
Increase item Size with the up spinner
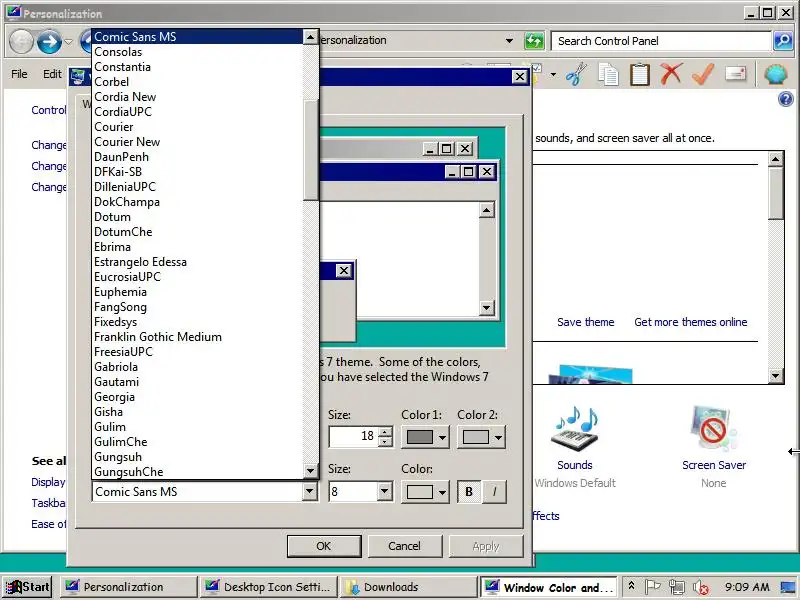(386, 431)
